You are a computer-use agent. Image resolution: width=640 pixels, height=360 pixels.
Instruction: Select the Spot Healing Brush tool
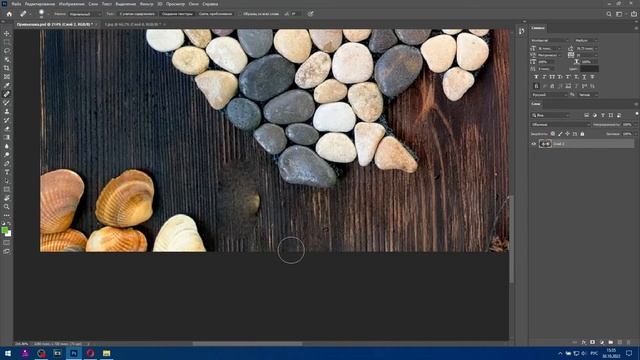(7, 94)
